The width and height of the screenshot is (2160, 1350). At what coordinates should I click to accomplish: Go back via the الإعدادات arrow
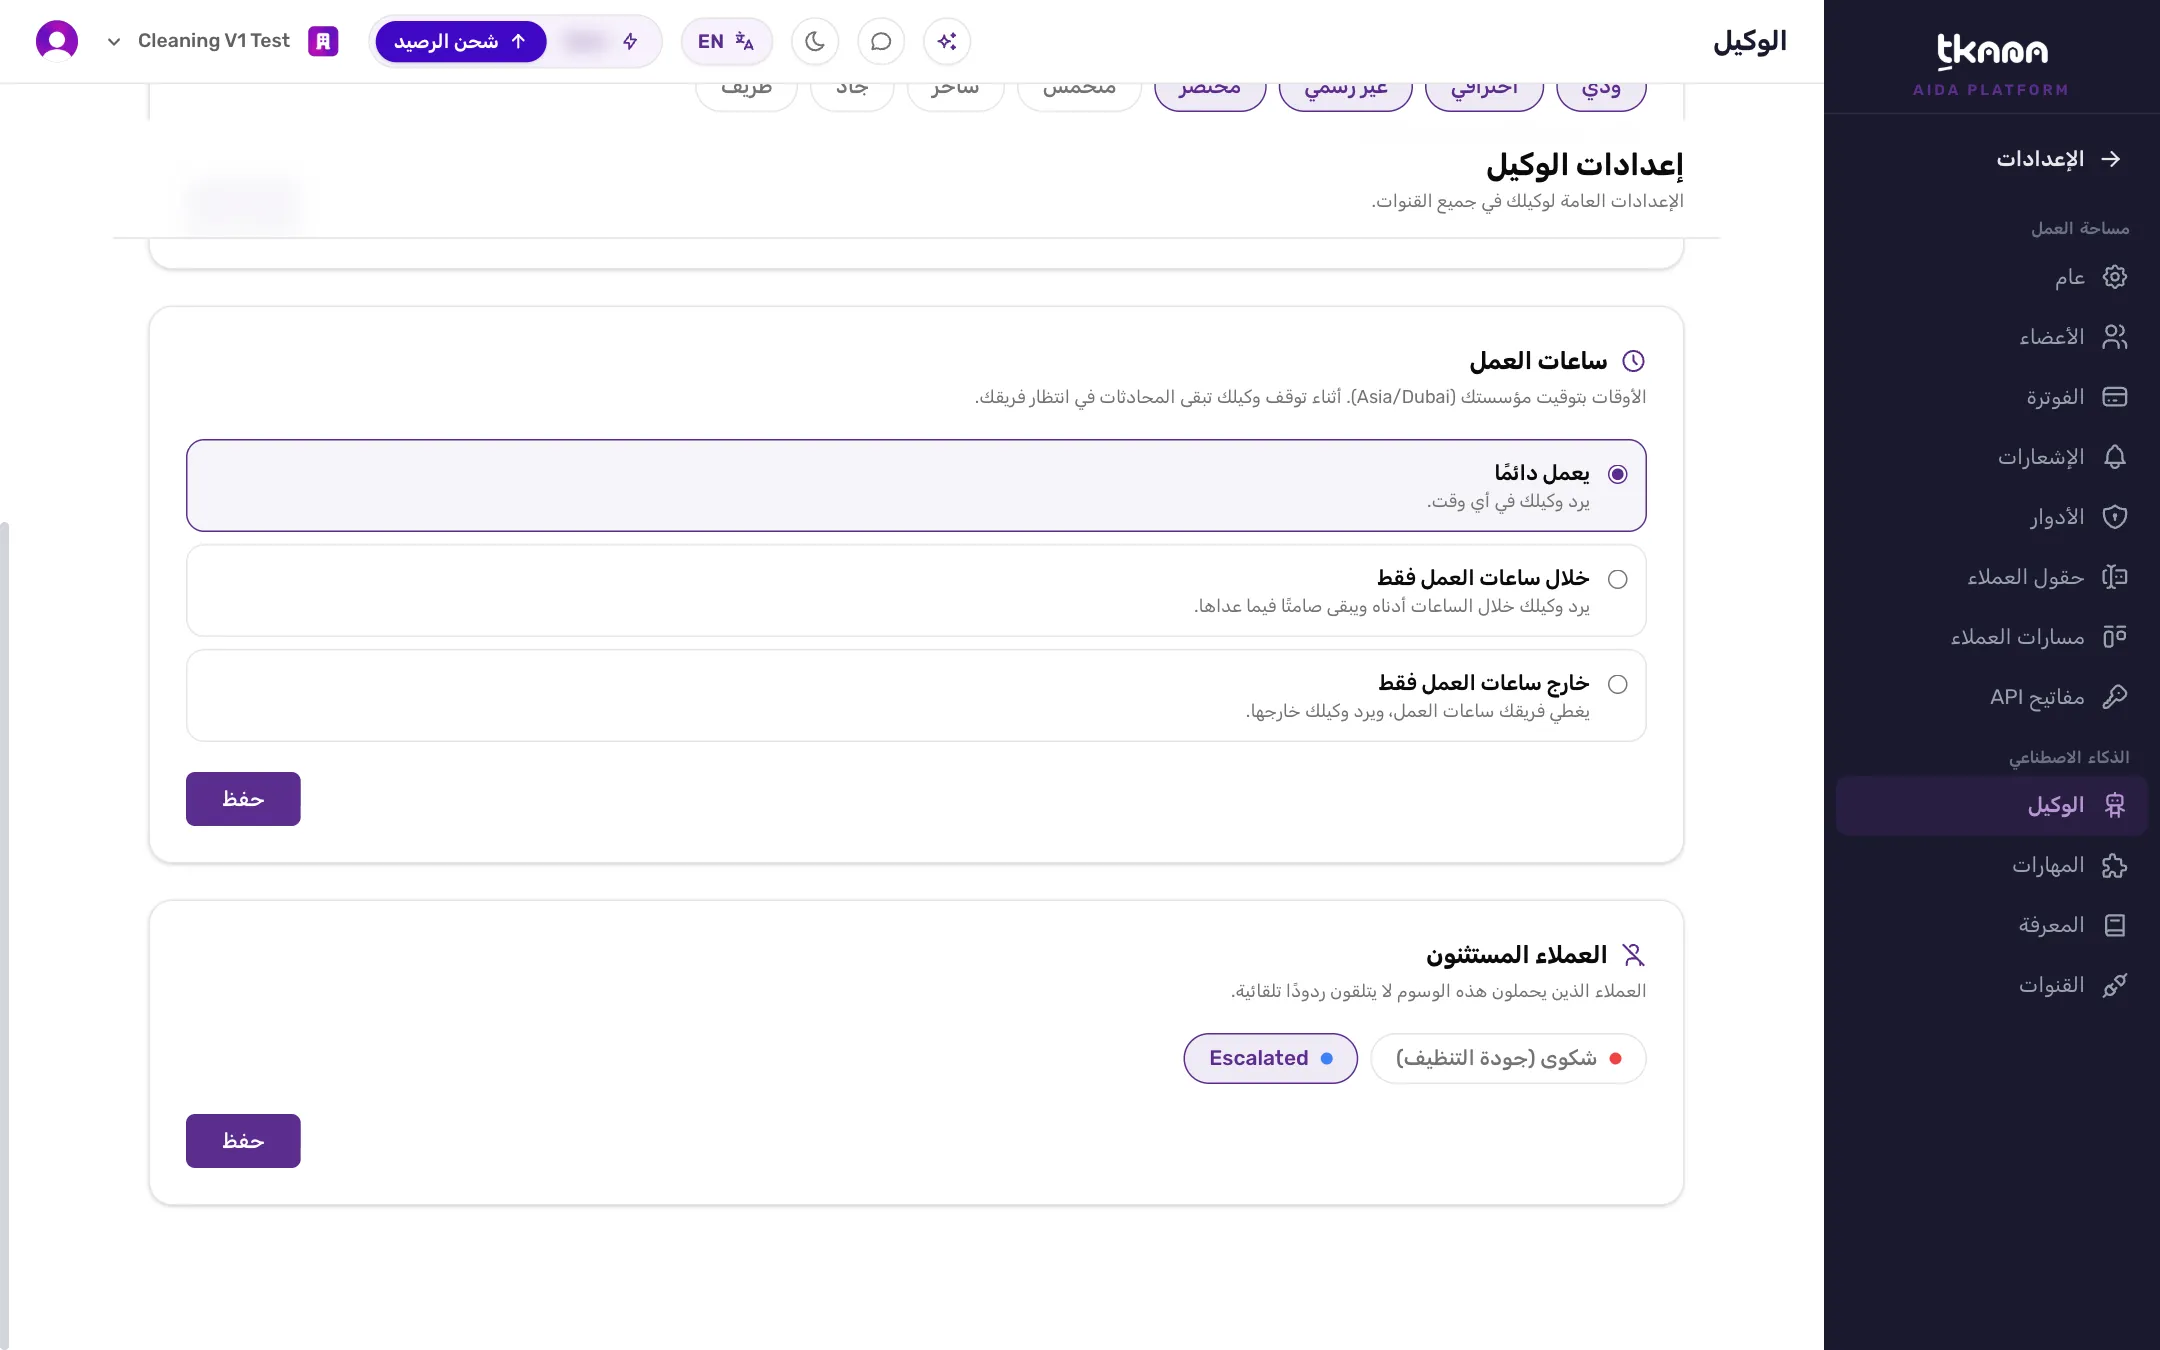[x=2111, y=159]
